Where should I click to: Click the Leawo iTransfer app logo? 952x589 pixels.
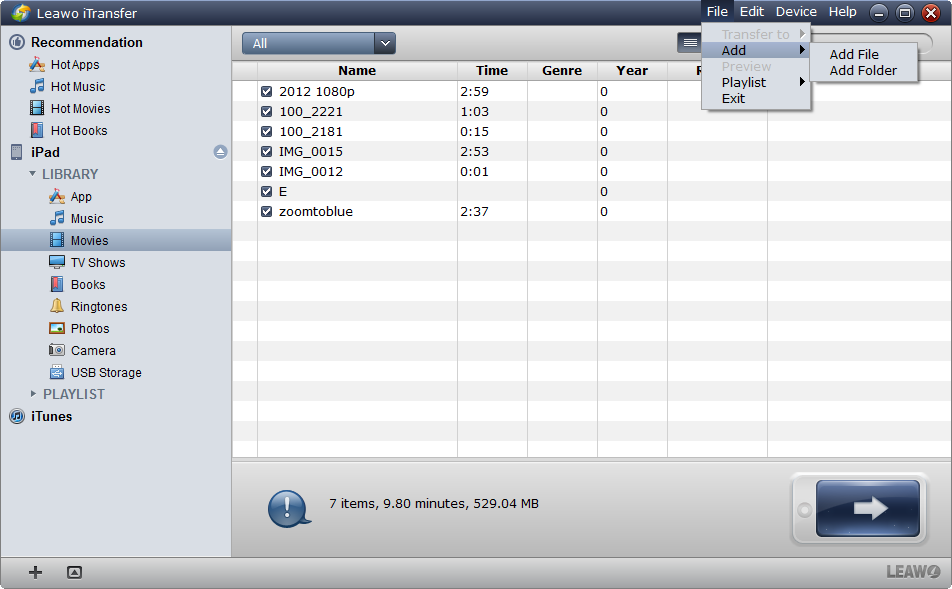(x=21, y=13)
